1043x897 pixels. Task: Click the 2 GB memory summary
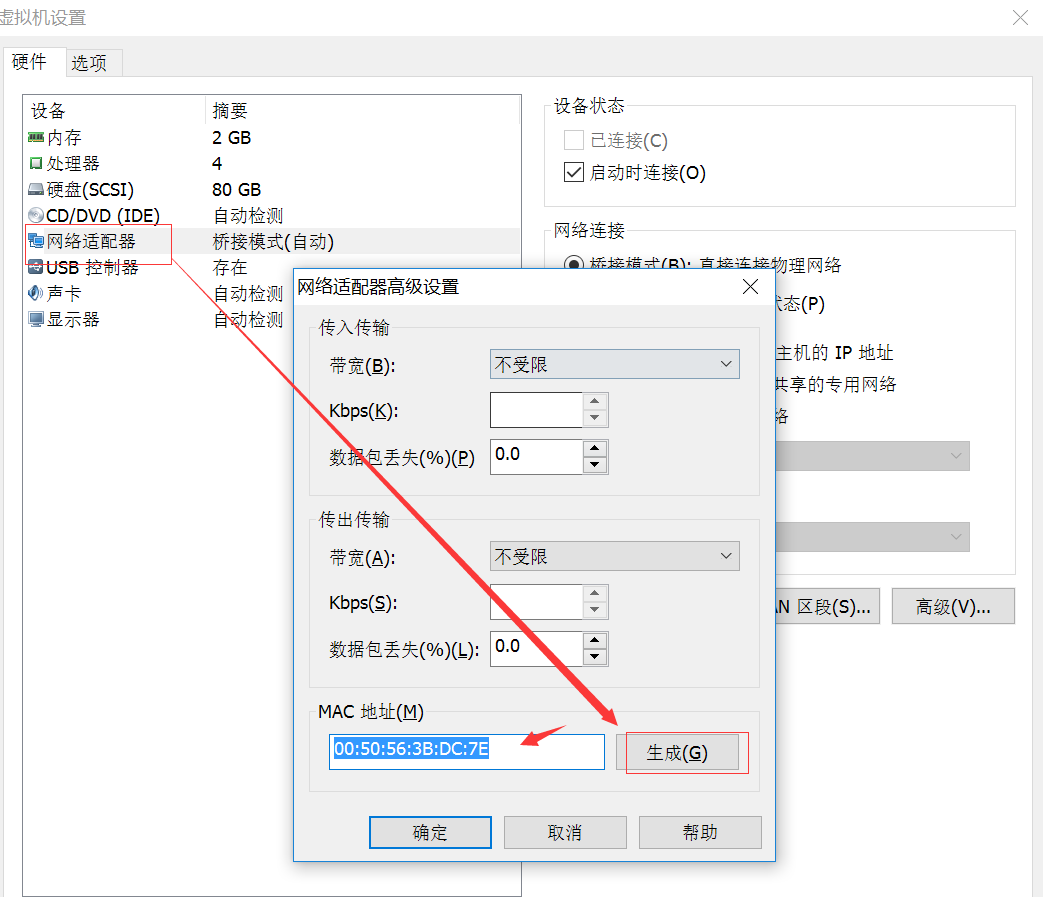[x=231, y=138]
